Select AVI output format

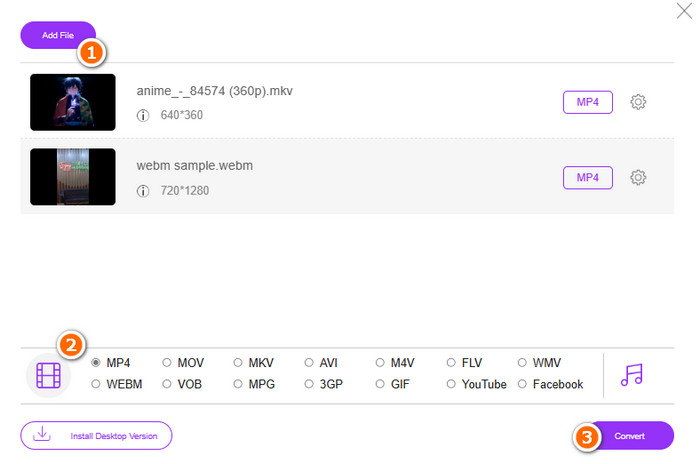309,363
